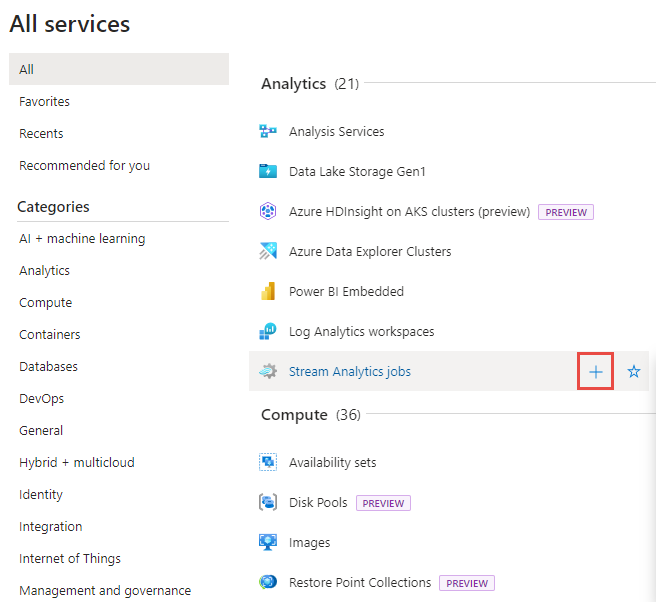The image size is (656, 602).
Task: Click the All services page title
Action: click(69, 23)
